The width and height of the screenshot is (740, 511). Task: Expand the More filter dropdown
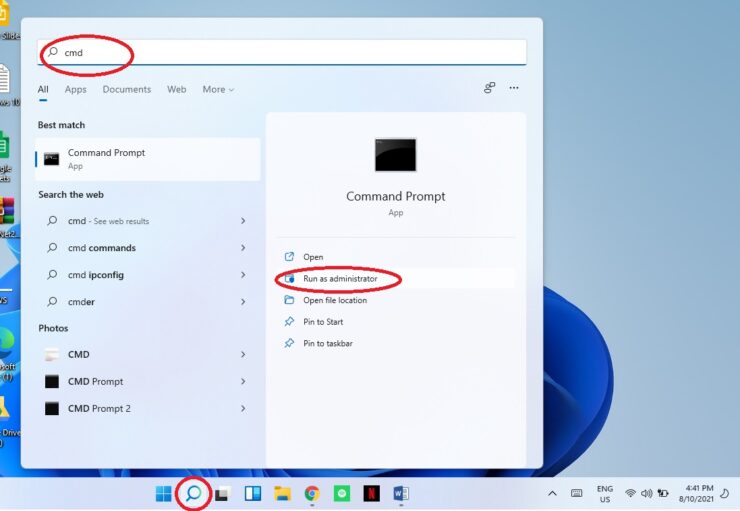click(218, 89)
